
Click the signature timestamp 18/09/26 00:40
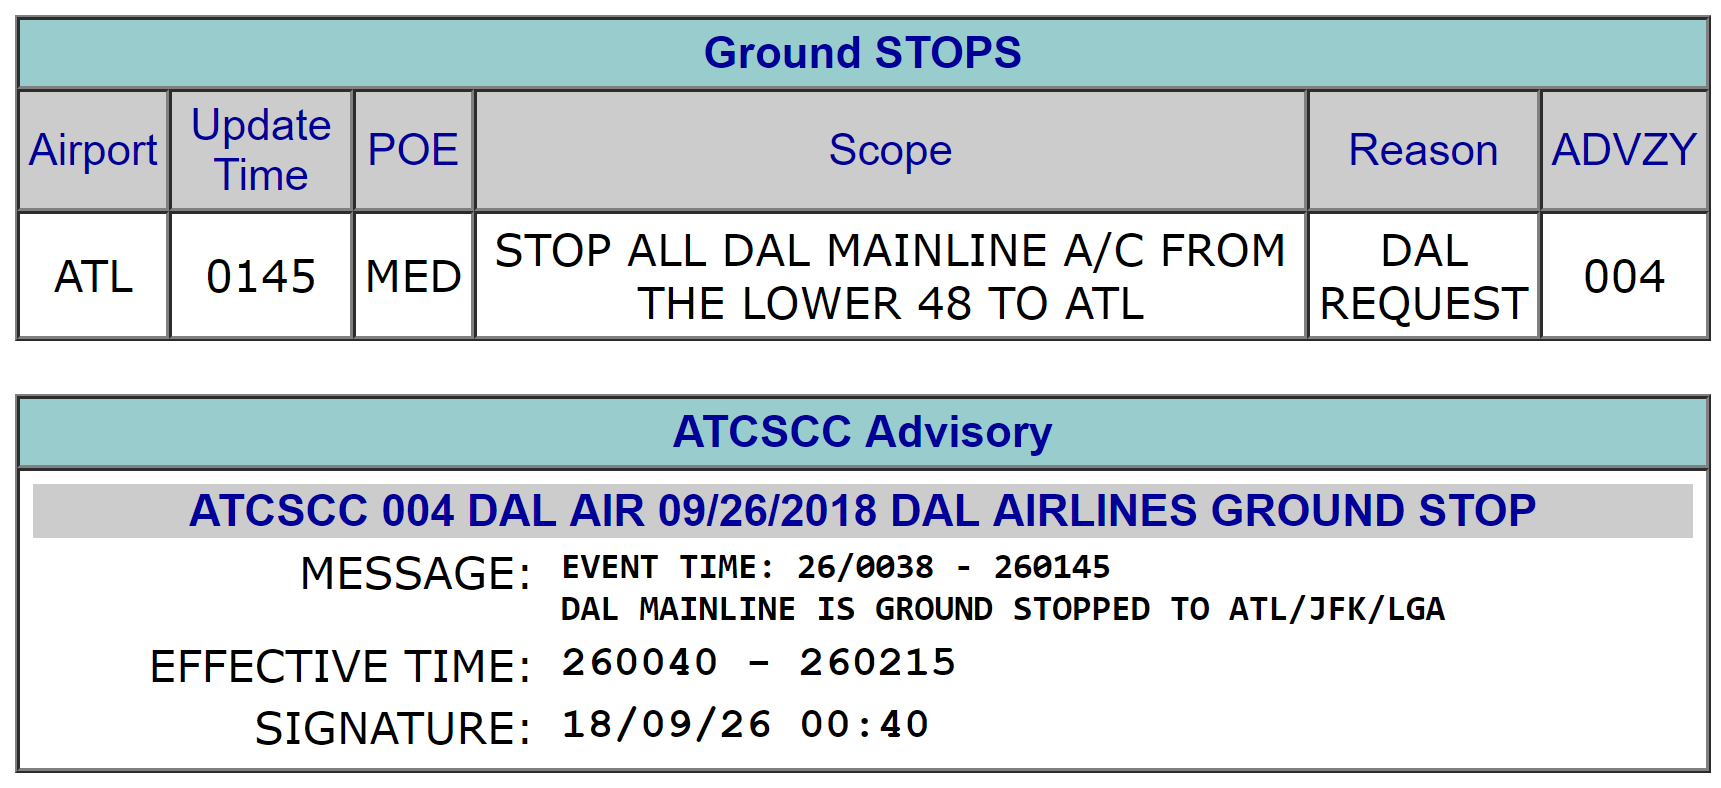pos(745,724)
